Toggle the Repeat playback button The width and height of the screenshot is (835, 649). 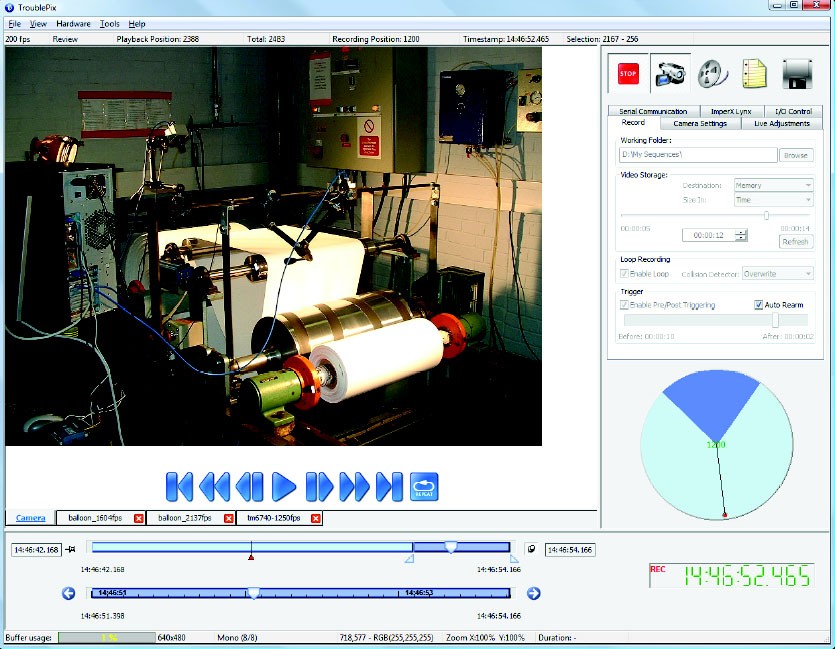tap(424, 487)
